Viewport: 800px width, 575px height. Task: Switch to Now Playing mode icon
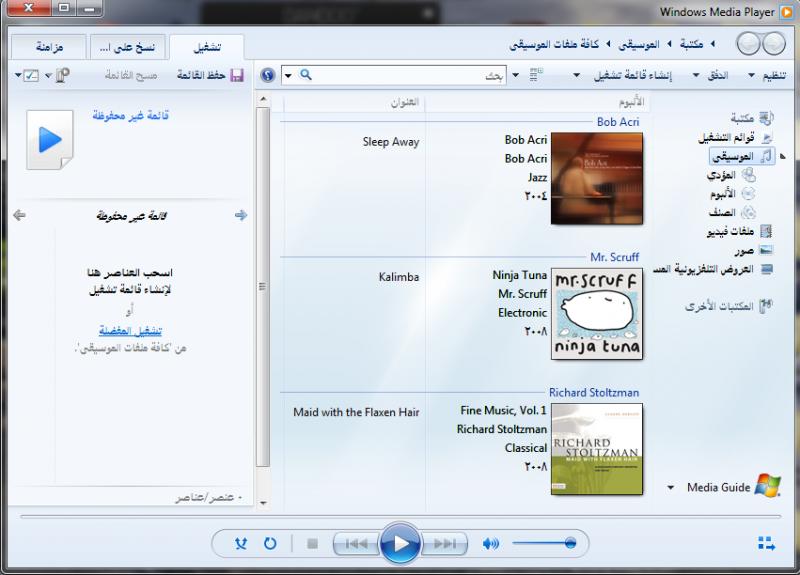(x=766, y=543)
